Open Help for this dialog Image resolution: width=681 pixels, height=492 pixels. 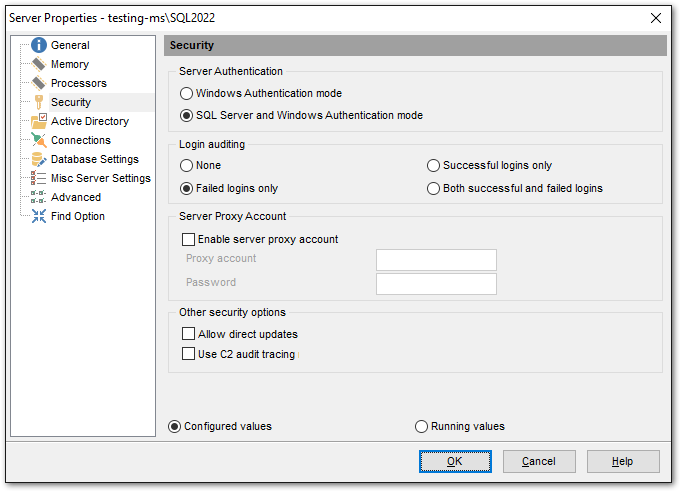tap(623, 461)
